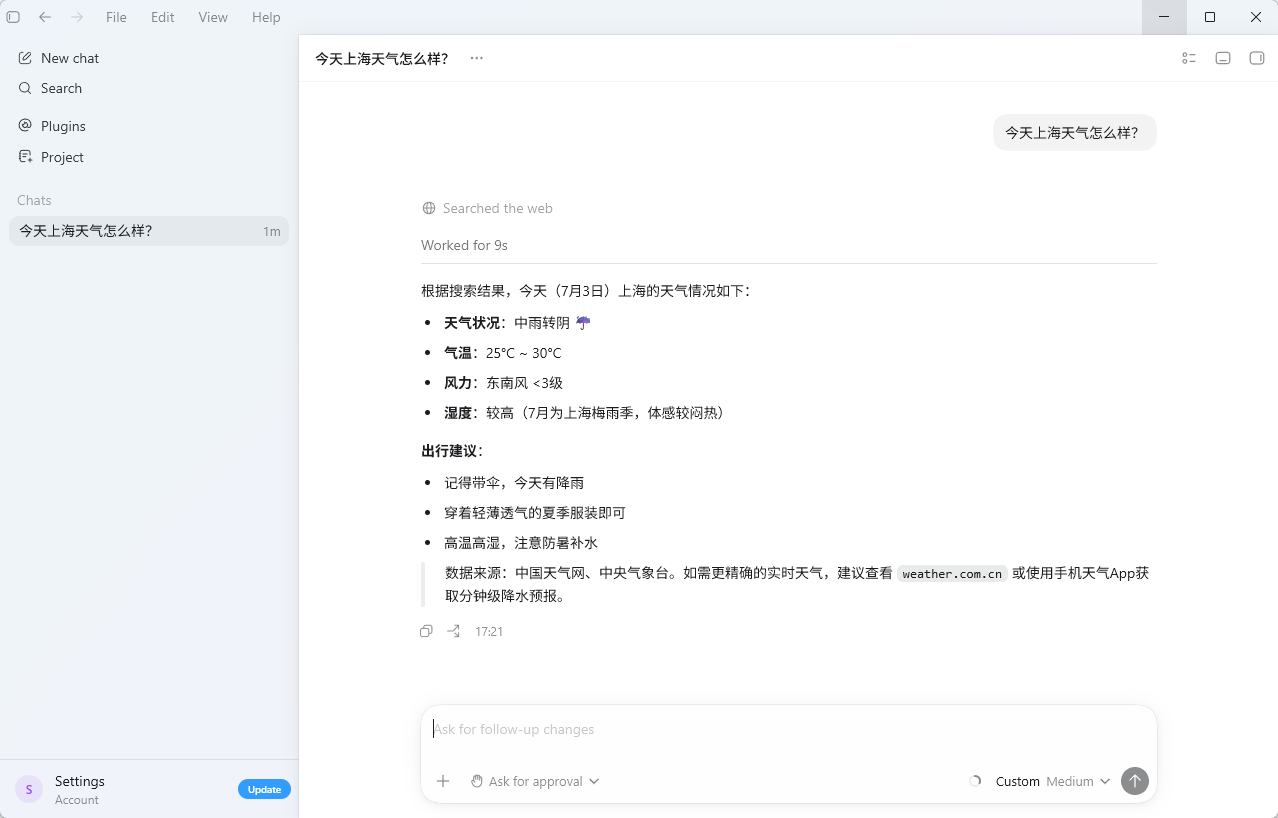This screenshot has height=818, width=1278.
Task: Open Search in the sidebar
Action: 149,88
